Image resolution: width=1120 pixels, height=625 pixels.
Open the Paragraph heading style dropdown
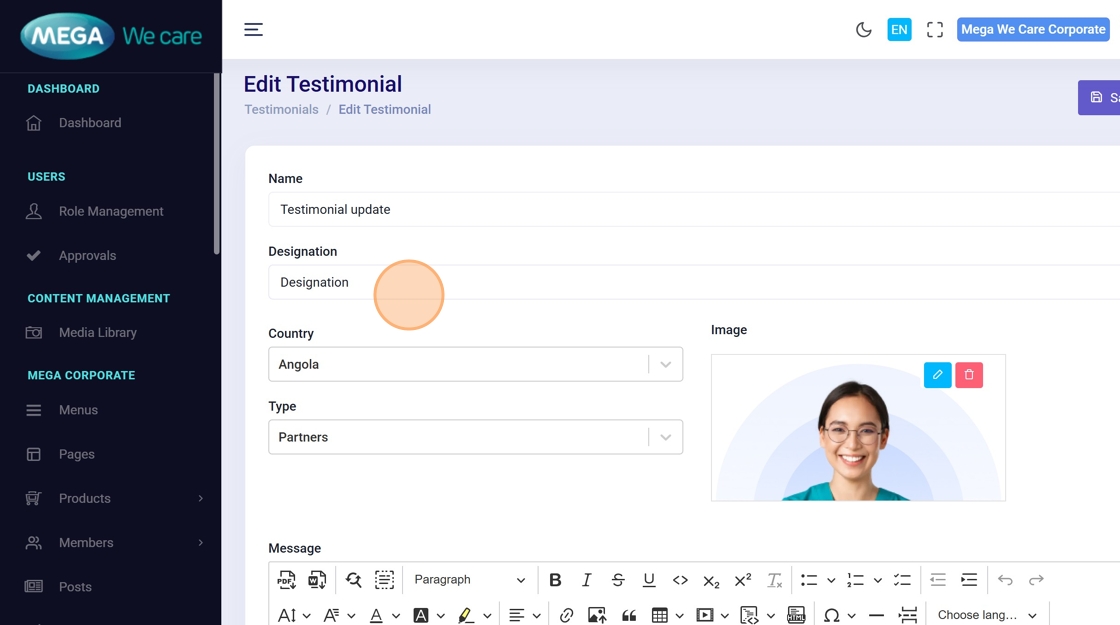coord(469,580)
